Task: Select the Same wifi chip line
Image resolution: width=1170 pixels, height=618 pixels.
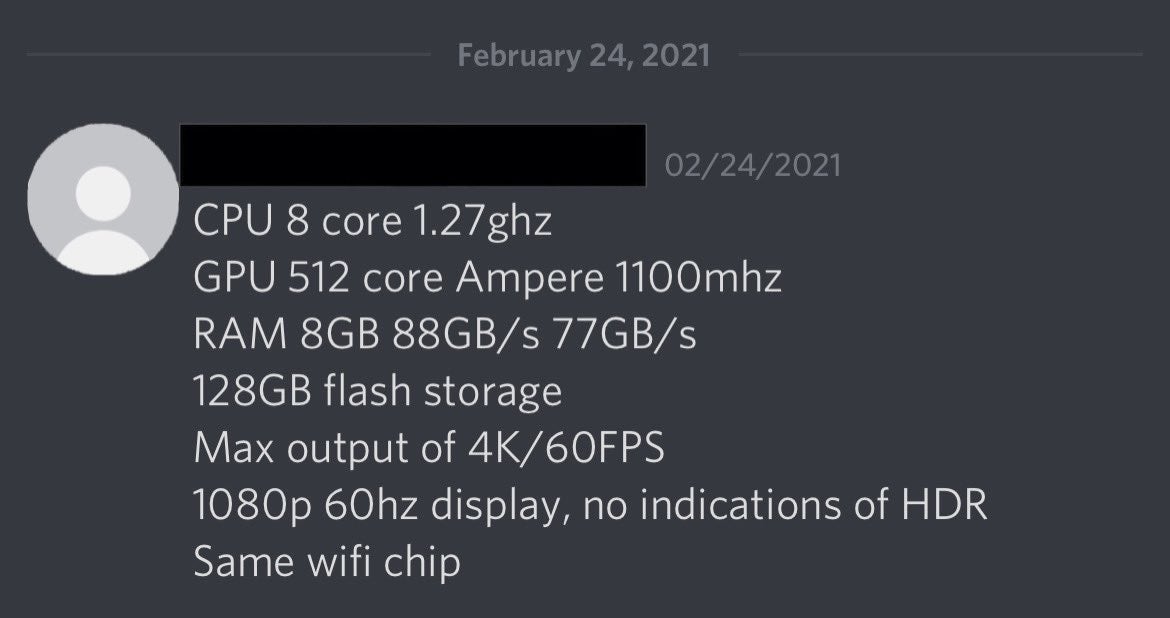Action: tap(327, 562)
